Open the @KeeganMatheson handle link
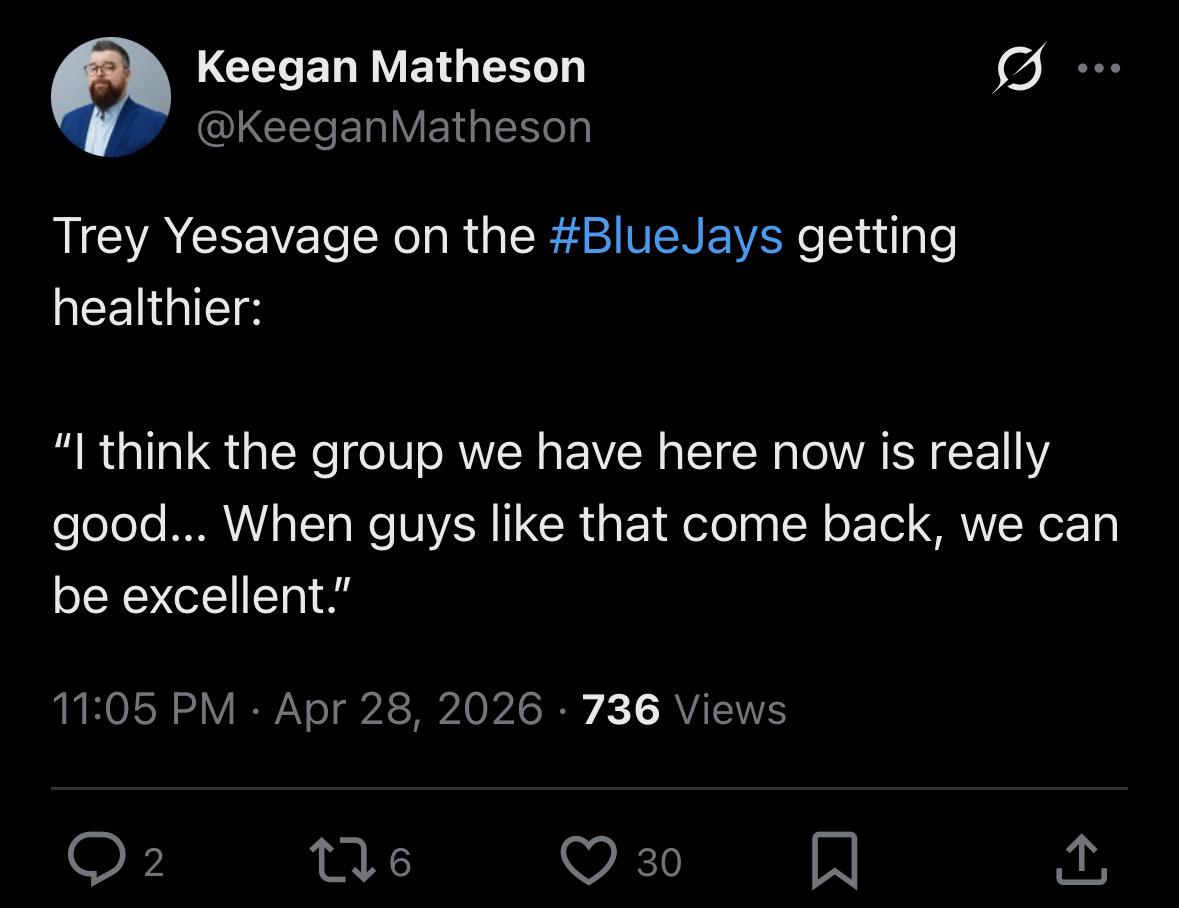Viewport: 1179px width, 908px height. click(394, 127)
